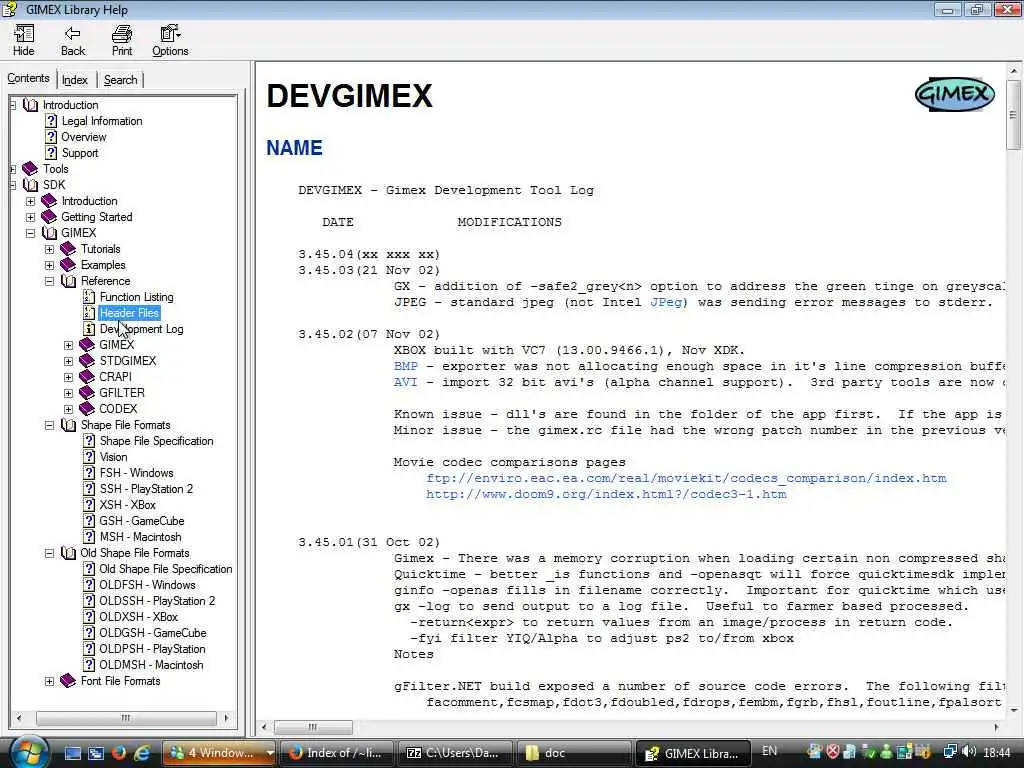Expand the GFILTER node

[69, 393]
